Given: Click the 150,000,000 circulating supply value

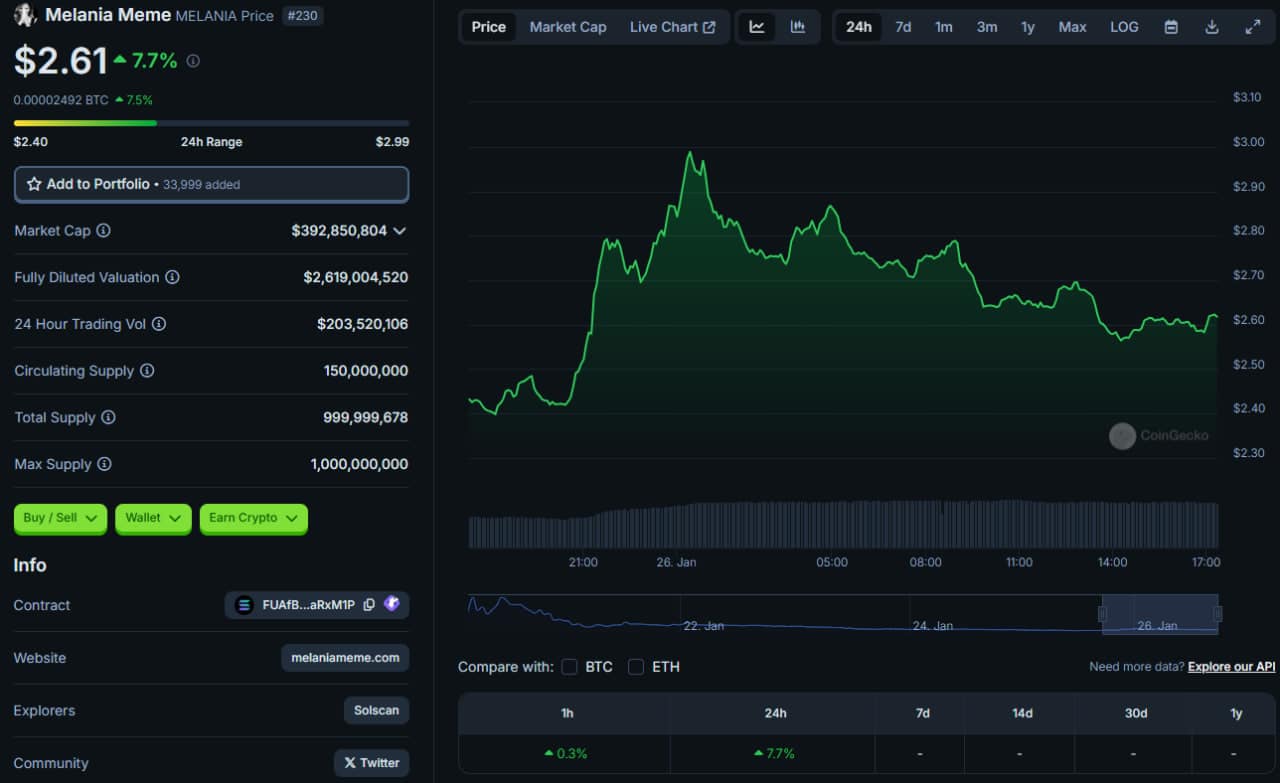Looking at the screenshot, I should [x=366, y=371].
